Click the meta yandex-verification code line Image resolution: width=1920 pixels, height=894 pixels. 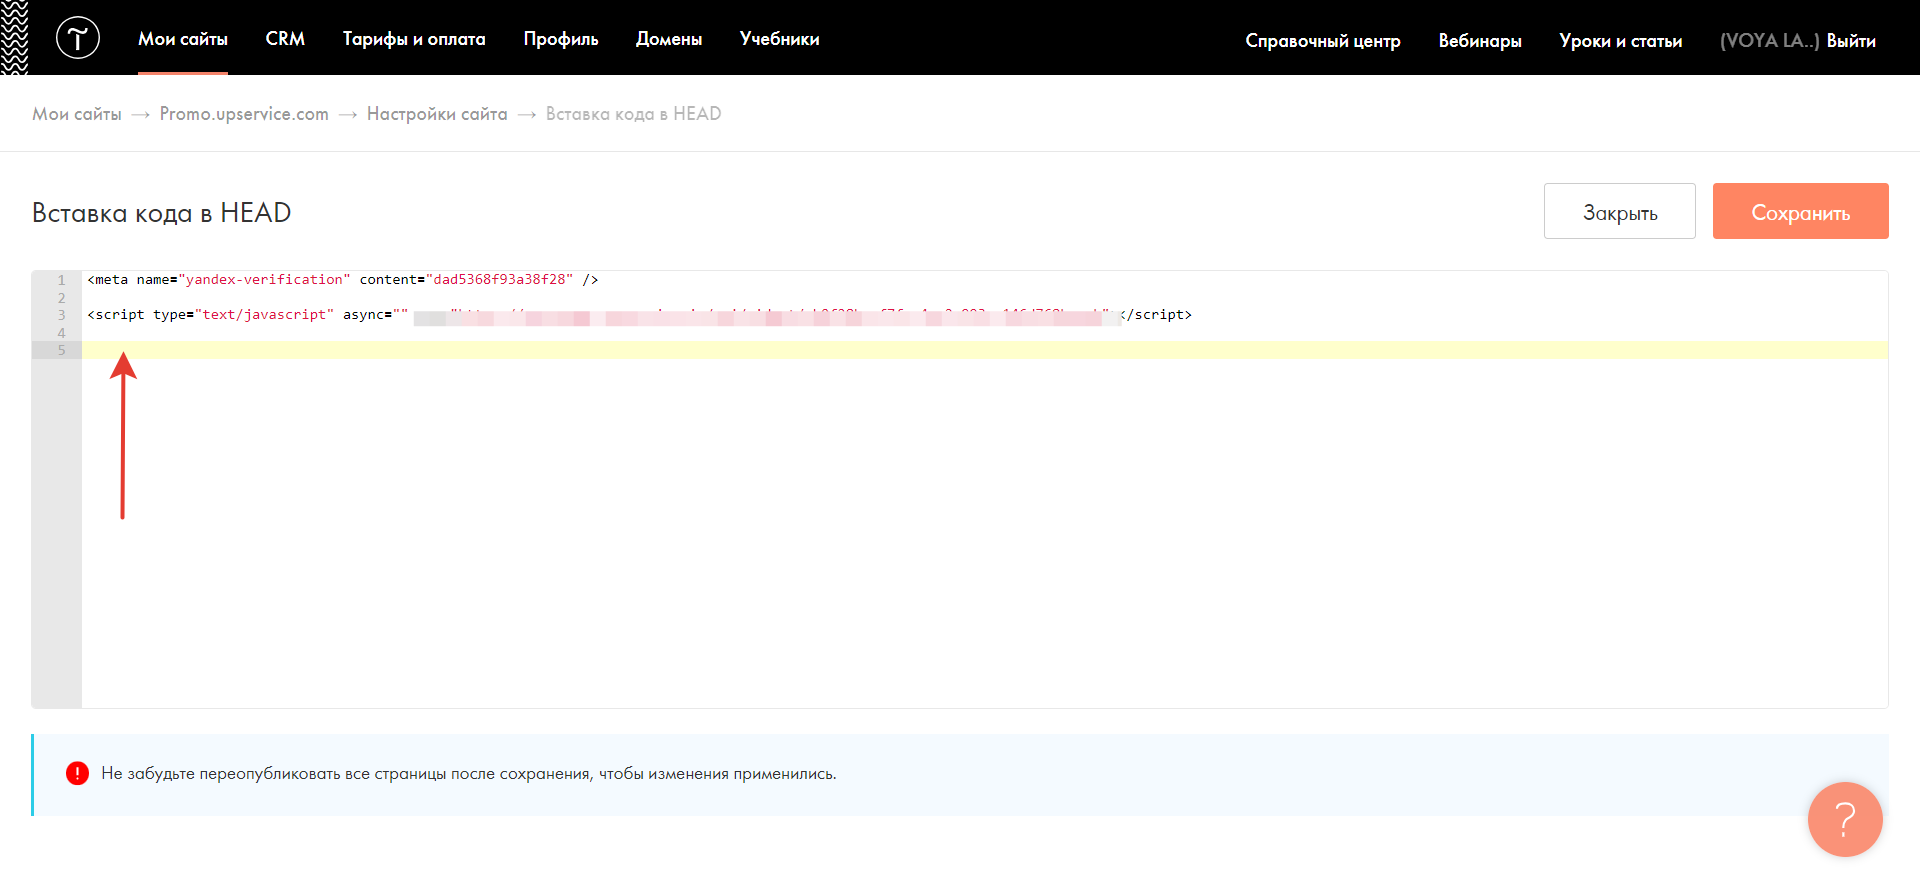343,280
